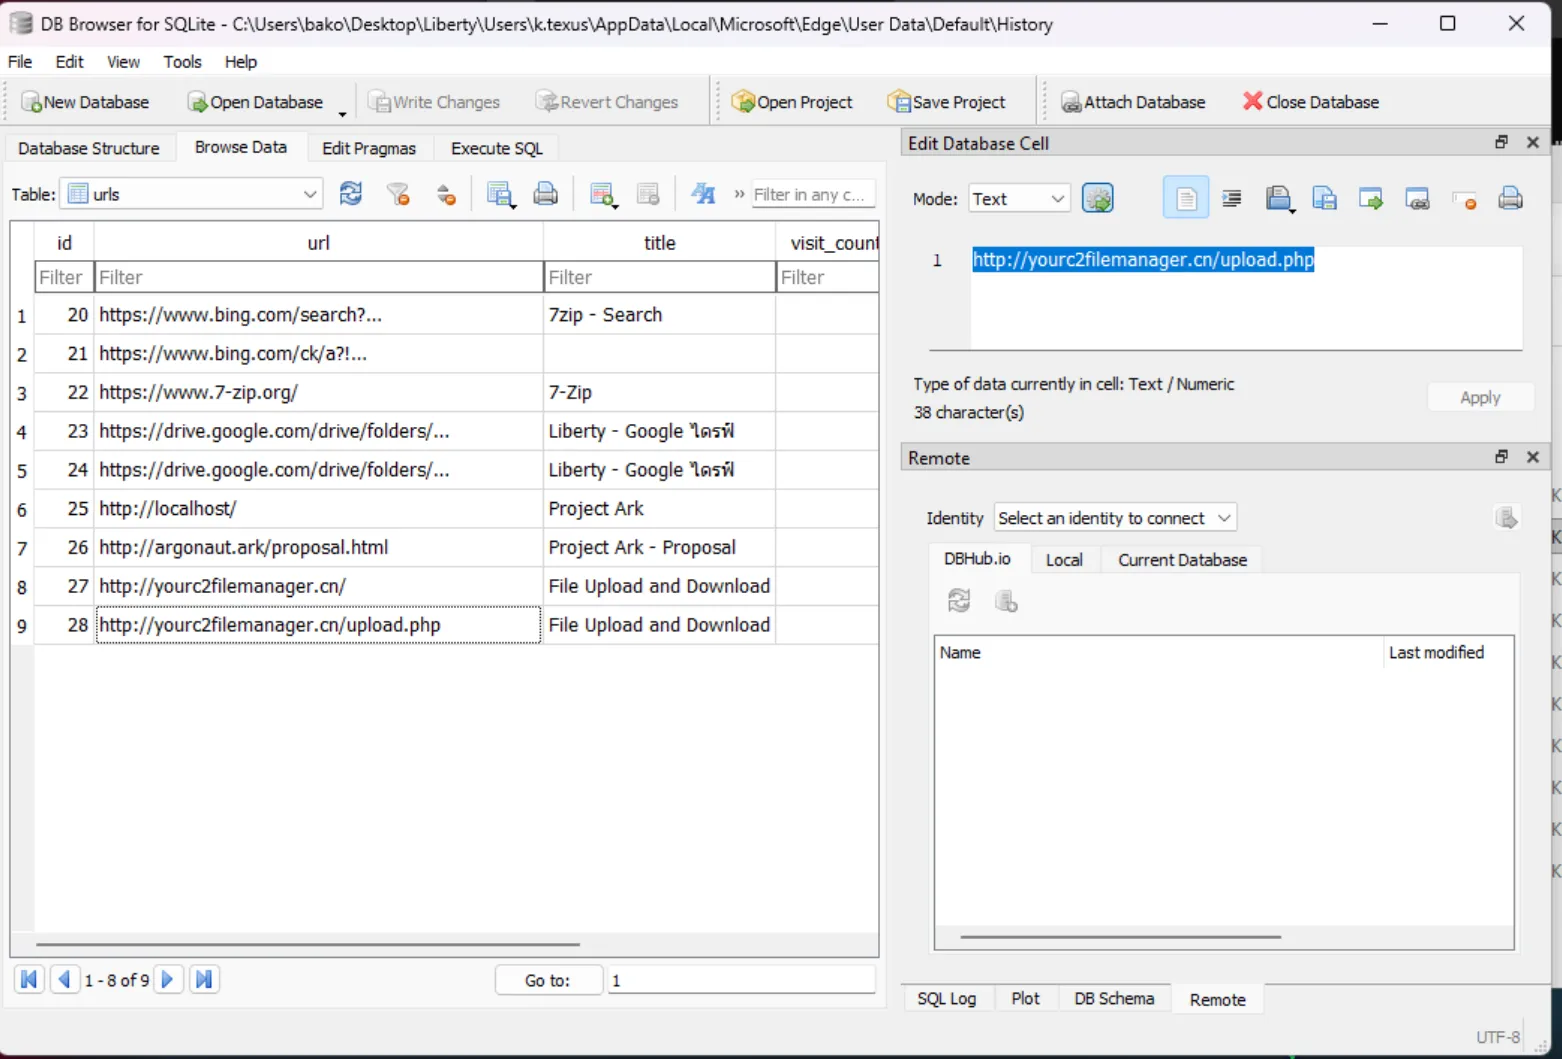Insert a new record into the table
This screenshot has height=1059, width=1562.
tap(603, 194)
